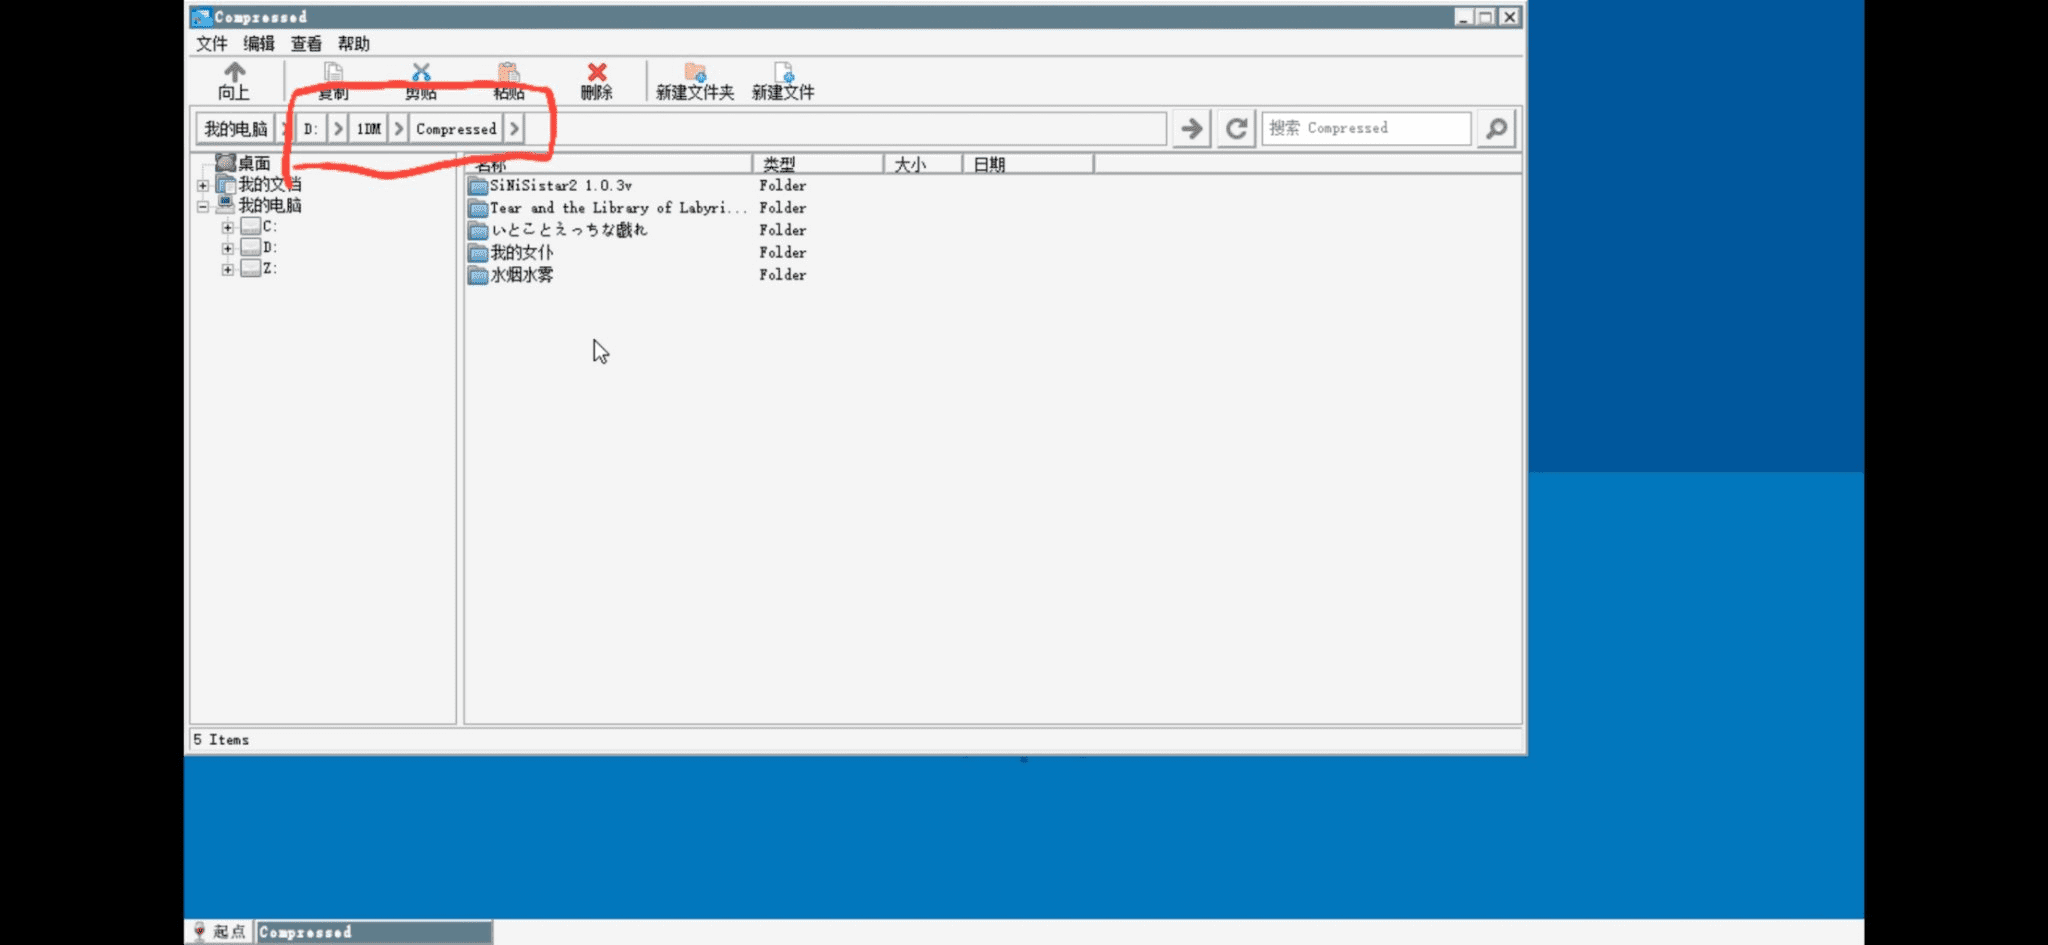
Task: Click the magnifier search icon
Action: [x=1496, y=129]
